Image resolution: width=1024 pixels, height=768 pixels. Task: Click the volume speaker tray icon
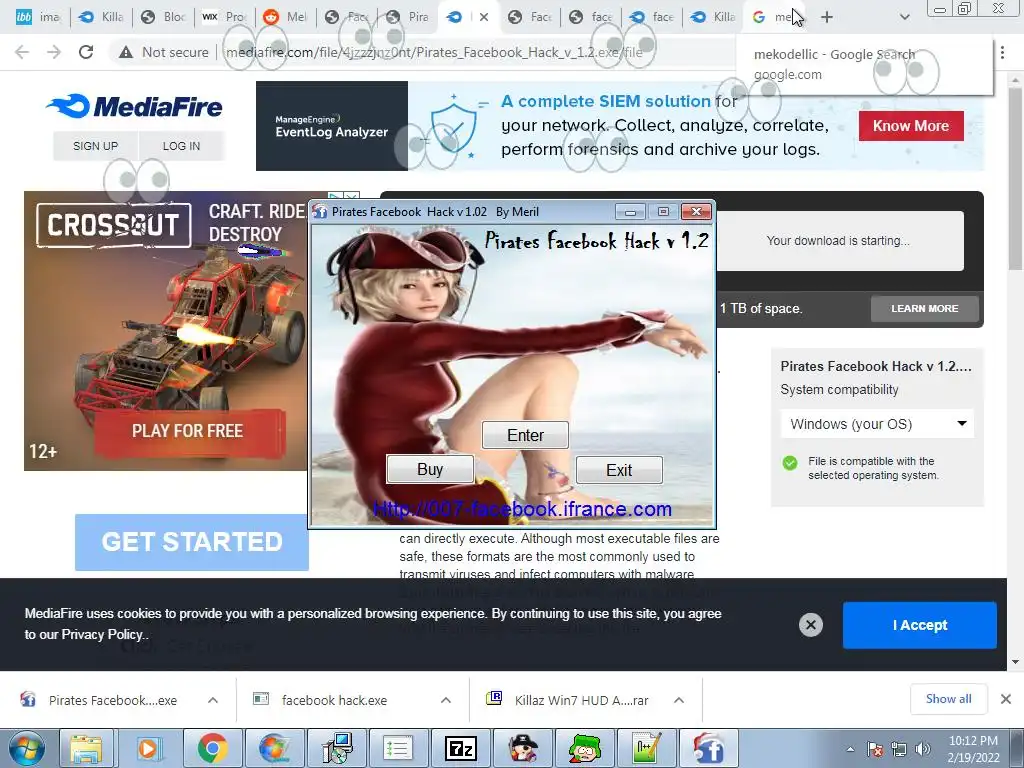pos(923,749)
